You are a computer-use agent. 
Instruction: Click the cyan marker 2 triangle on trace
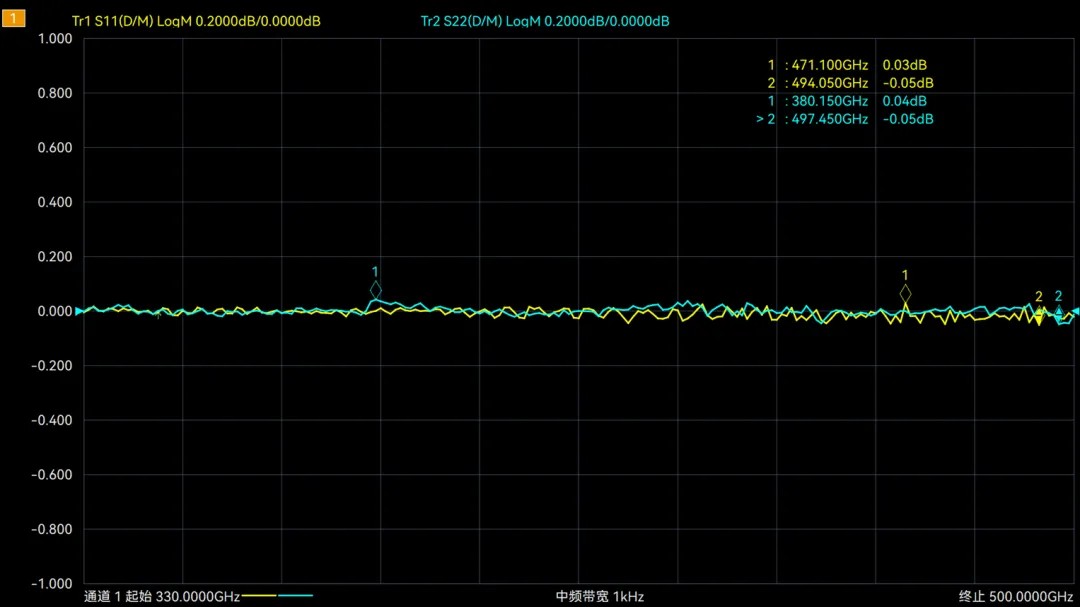pos(1059,311)
